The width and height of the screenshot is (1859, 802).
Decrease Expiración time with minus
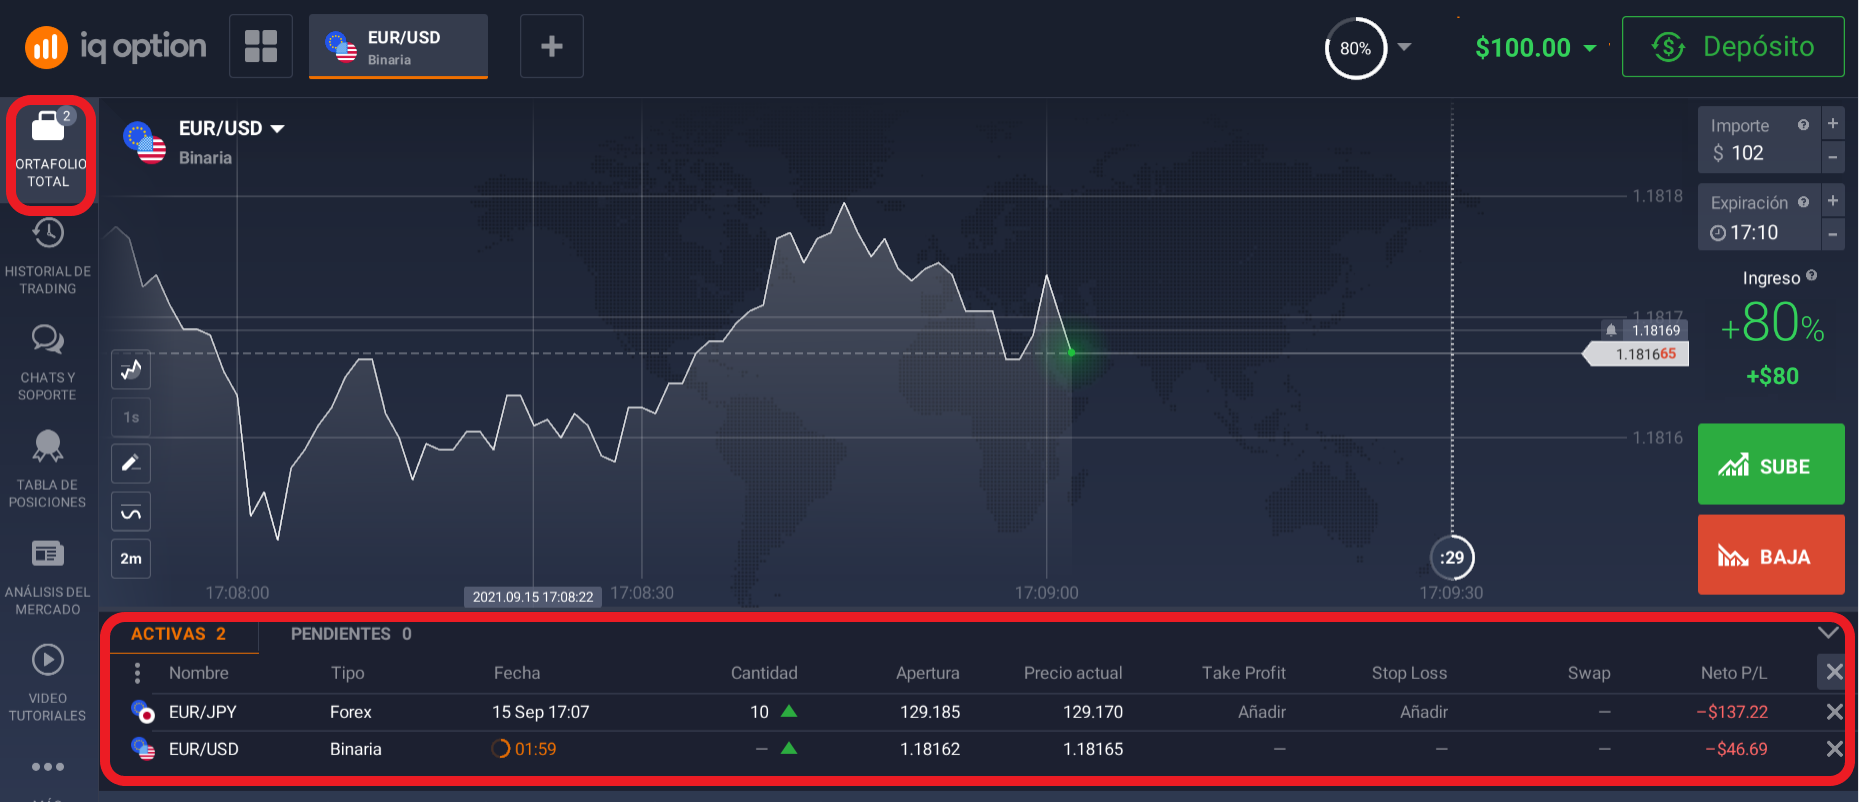click(x=1833, y=234)
